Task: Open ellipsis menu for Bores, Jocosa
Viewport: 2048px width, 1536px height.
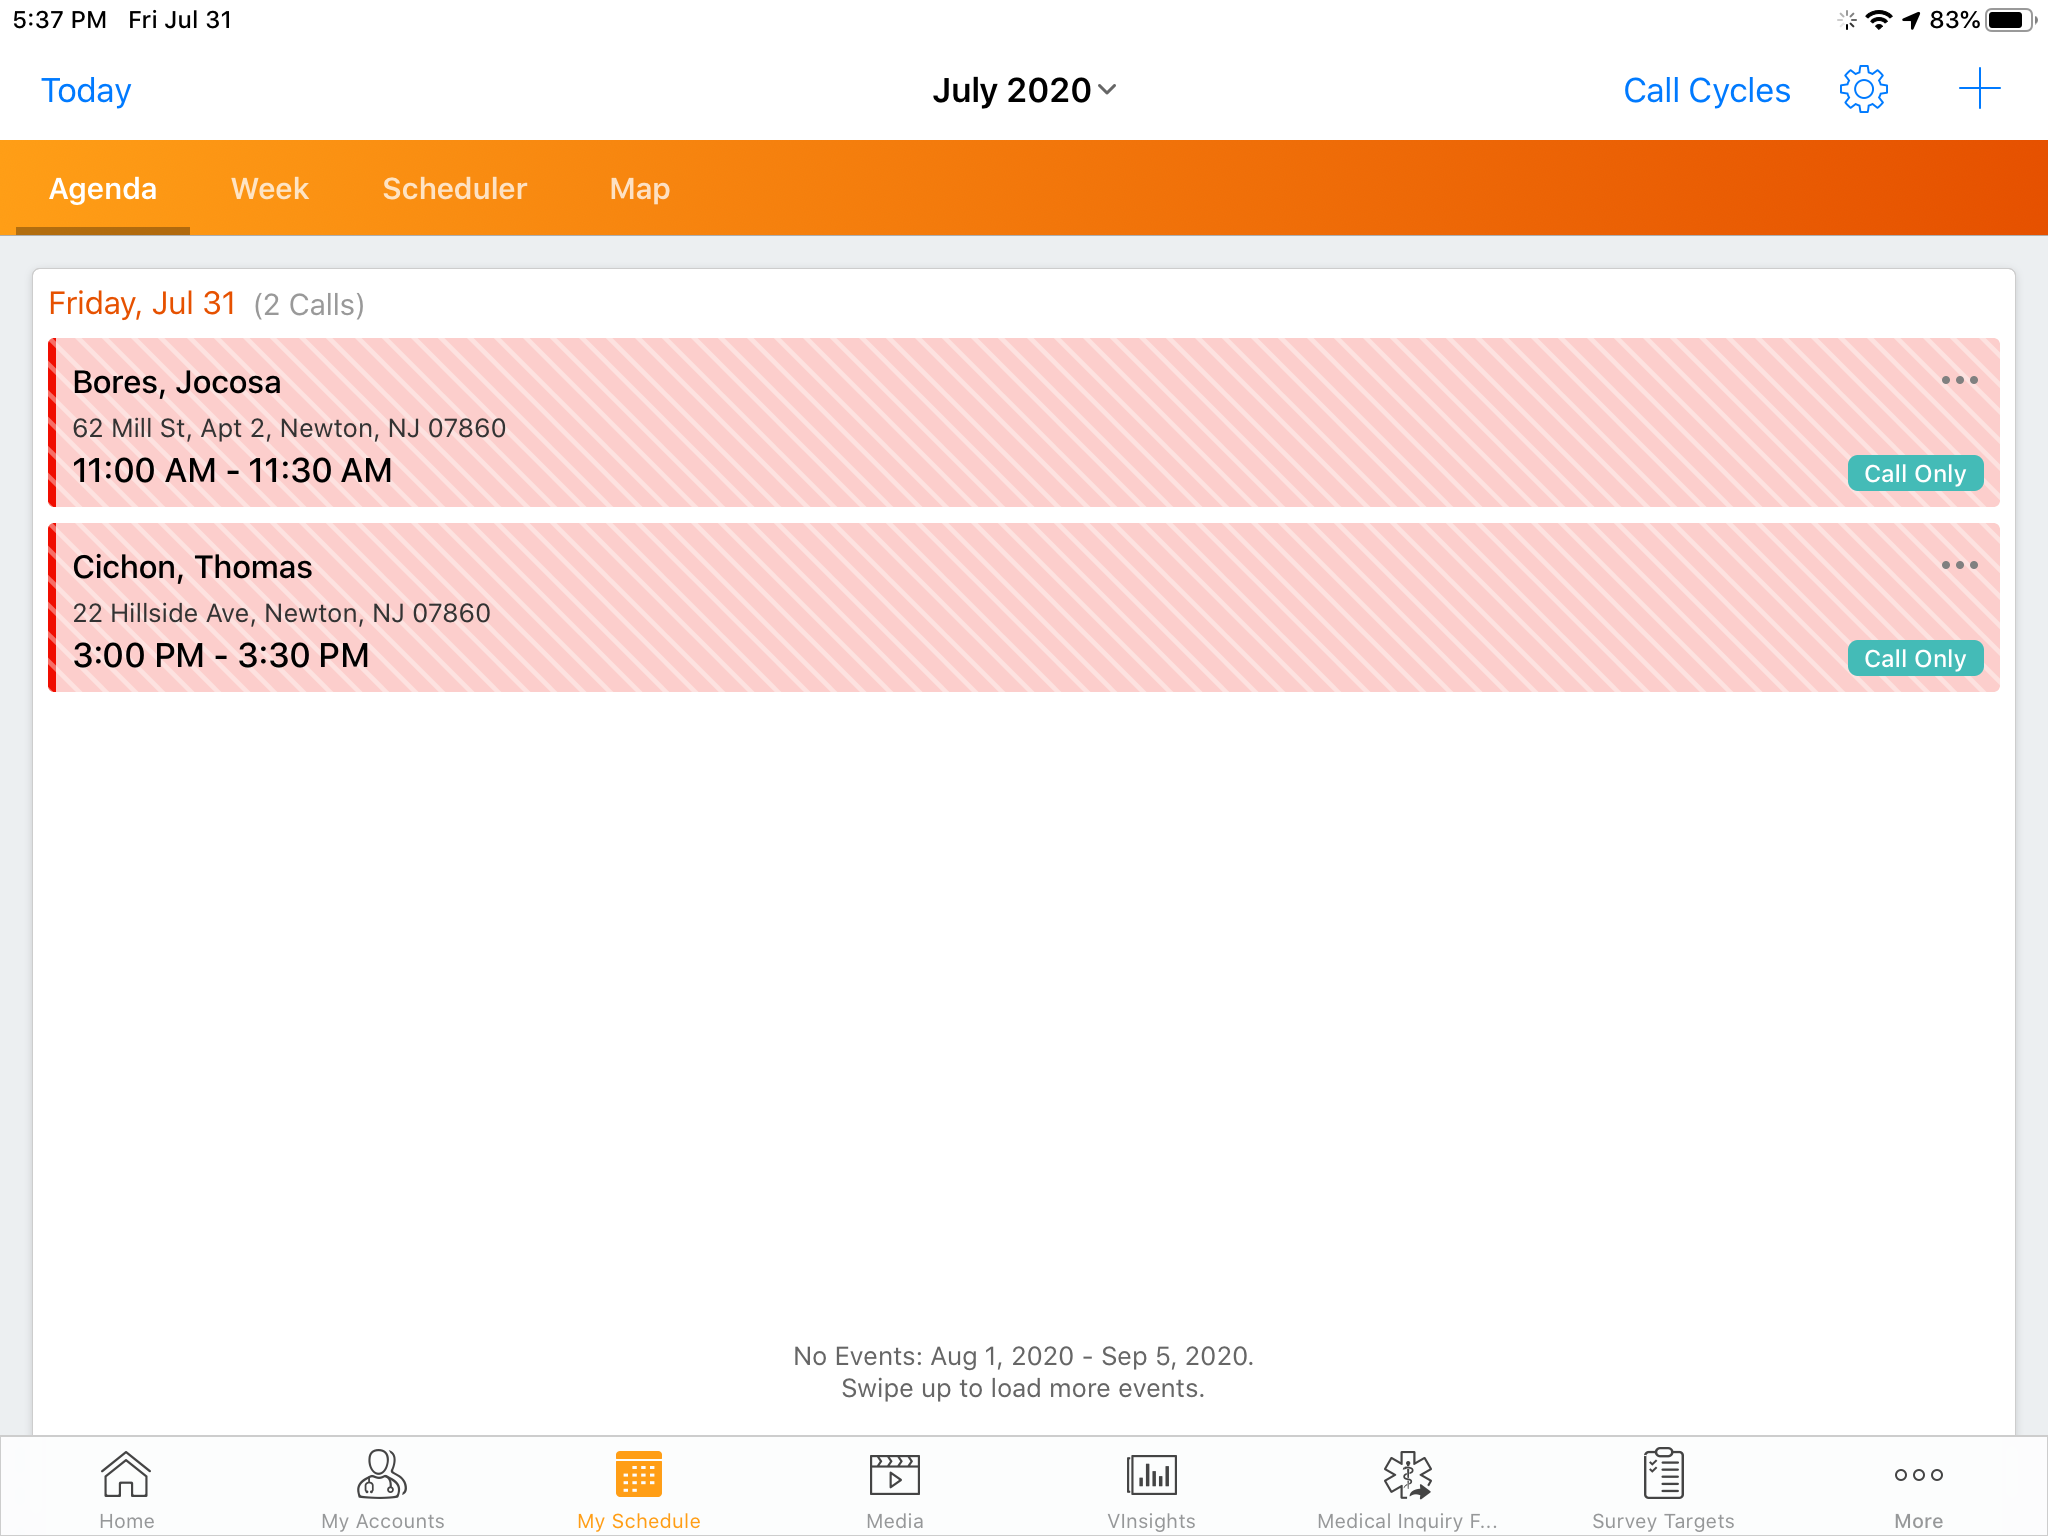Action: click(x=1959, y=380)
